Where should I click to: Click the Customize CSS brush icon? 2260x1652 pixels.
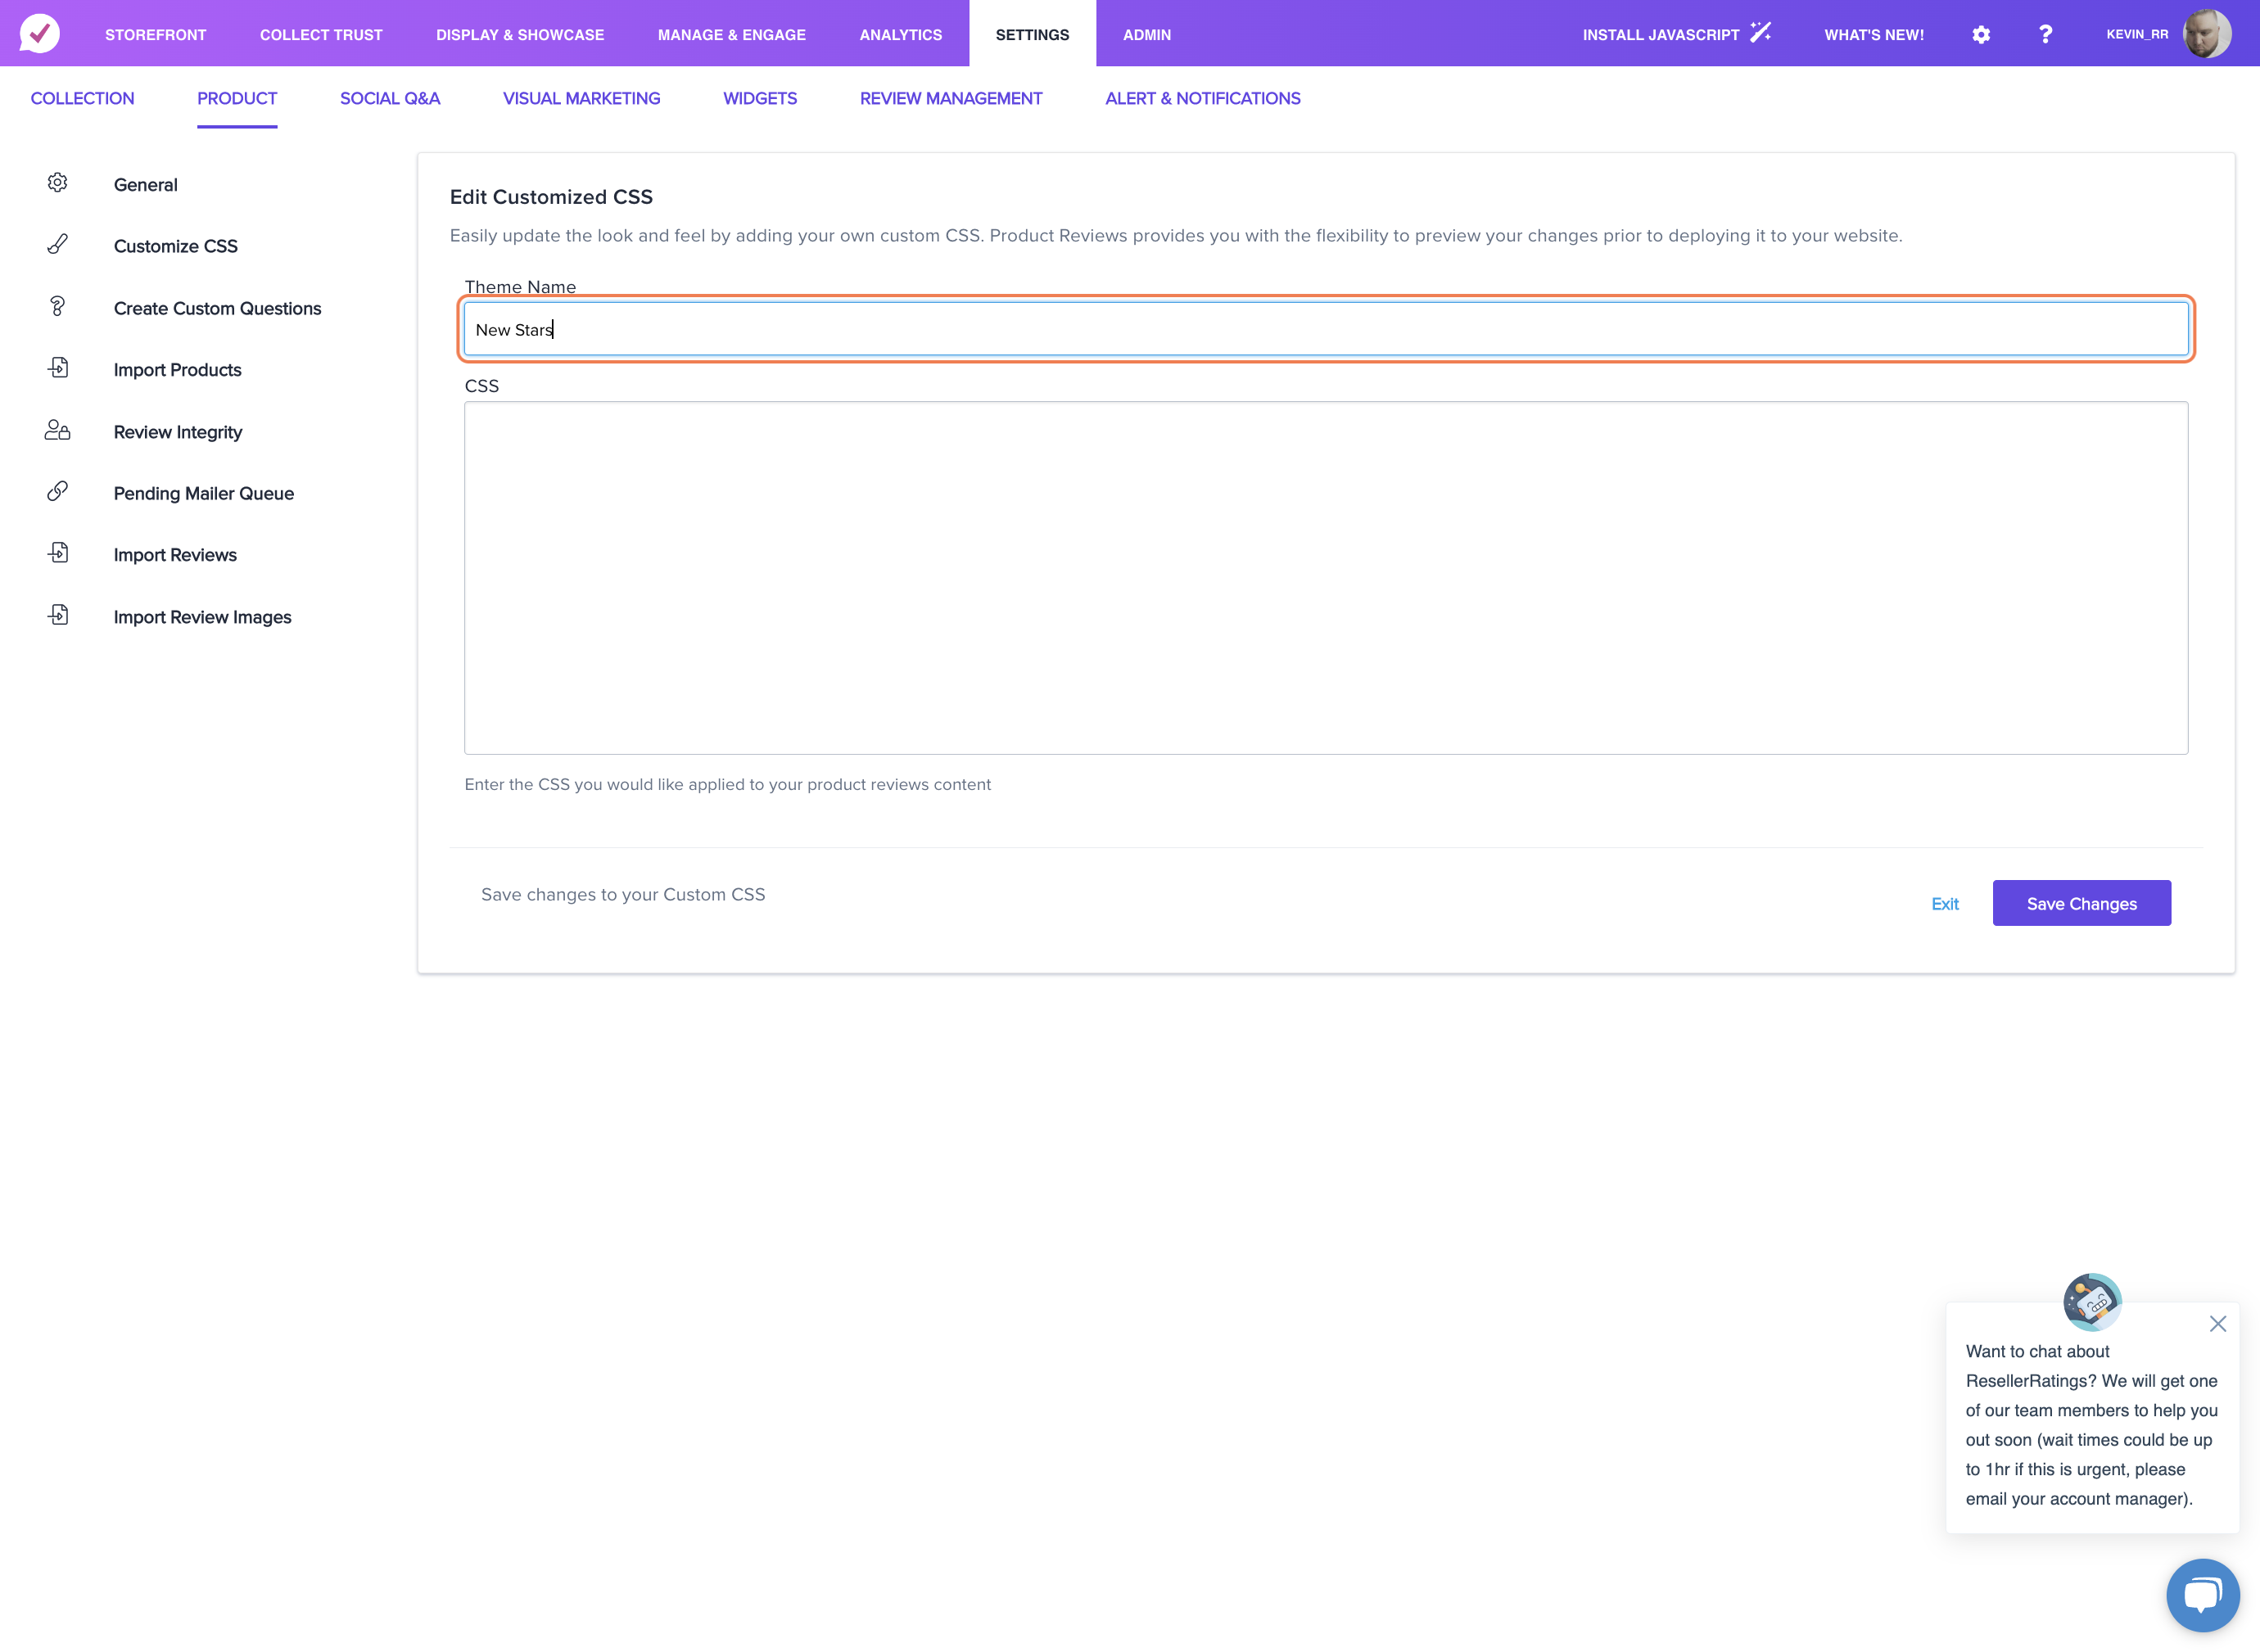pyautogui.click(x=57, y=245)
